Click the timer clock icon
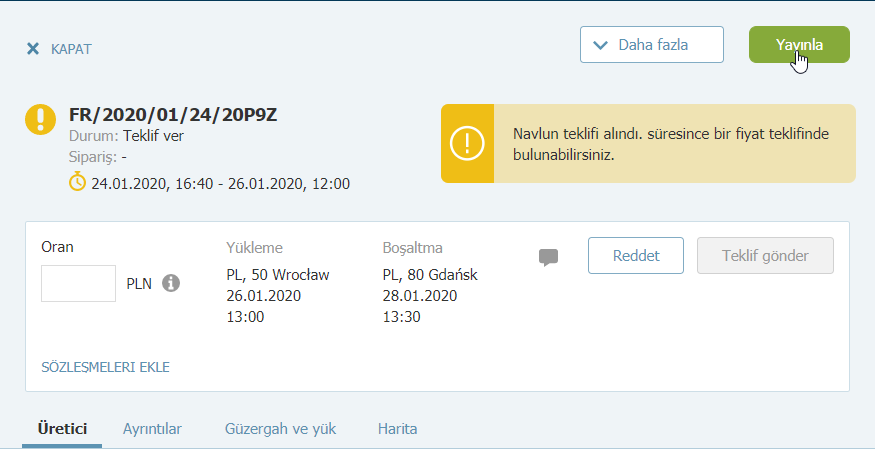Viewport: 875px width, 451px height. 78,183
